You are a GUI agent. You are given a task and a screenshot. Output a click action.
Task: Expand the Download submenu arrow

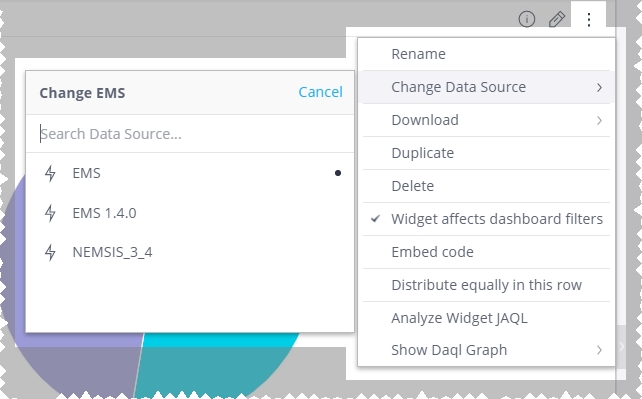(599, 120)
